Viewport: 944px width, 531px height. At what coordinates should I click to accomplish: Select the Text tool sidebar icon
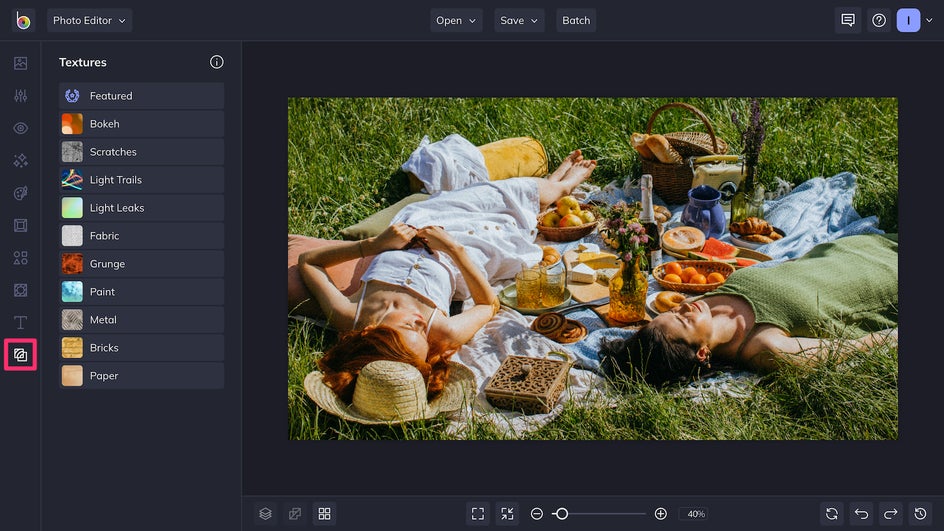[x=20, y=323]
